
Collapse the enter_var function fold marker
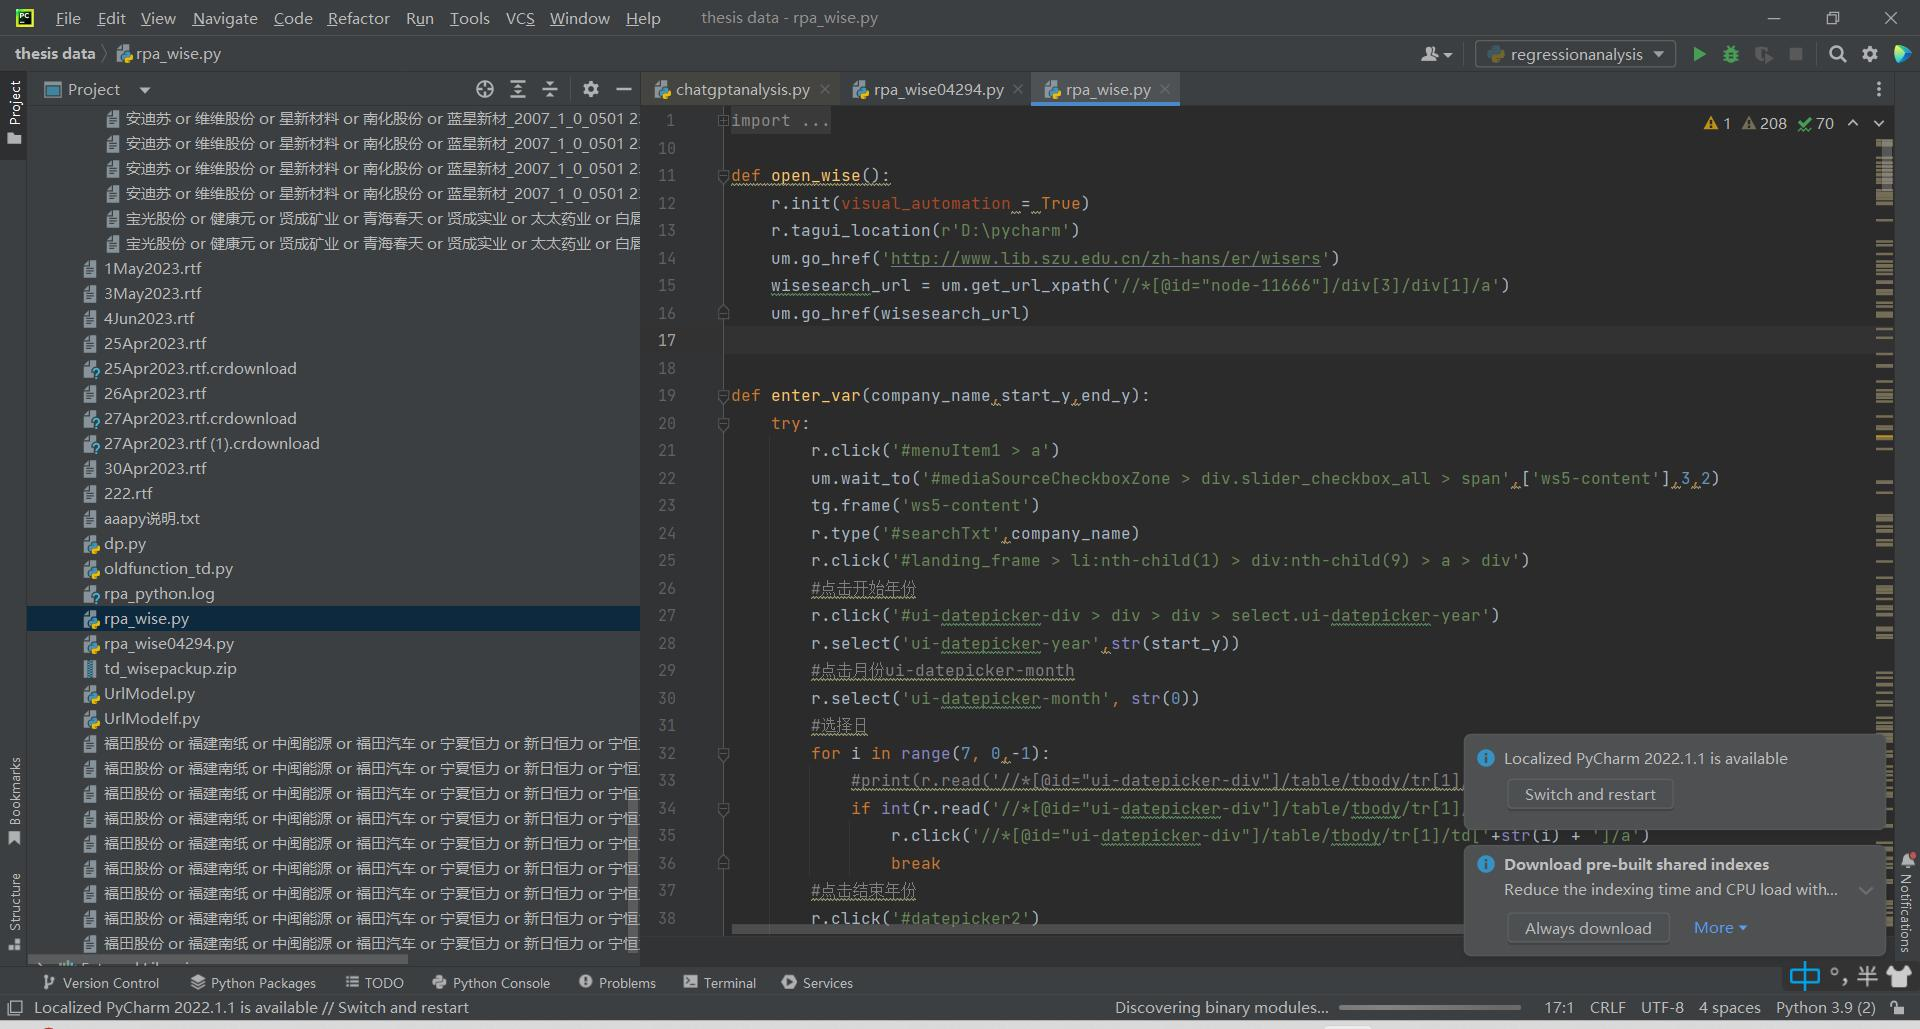(723, 395)
